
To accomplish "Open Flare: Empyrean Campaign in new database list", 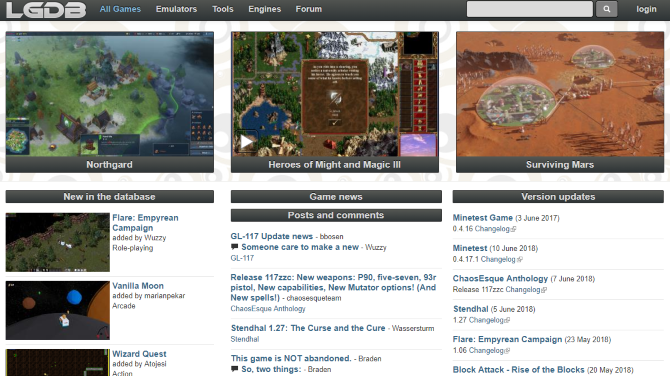I will [145, 223].
